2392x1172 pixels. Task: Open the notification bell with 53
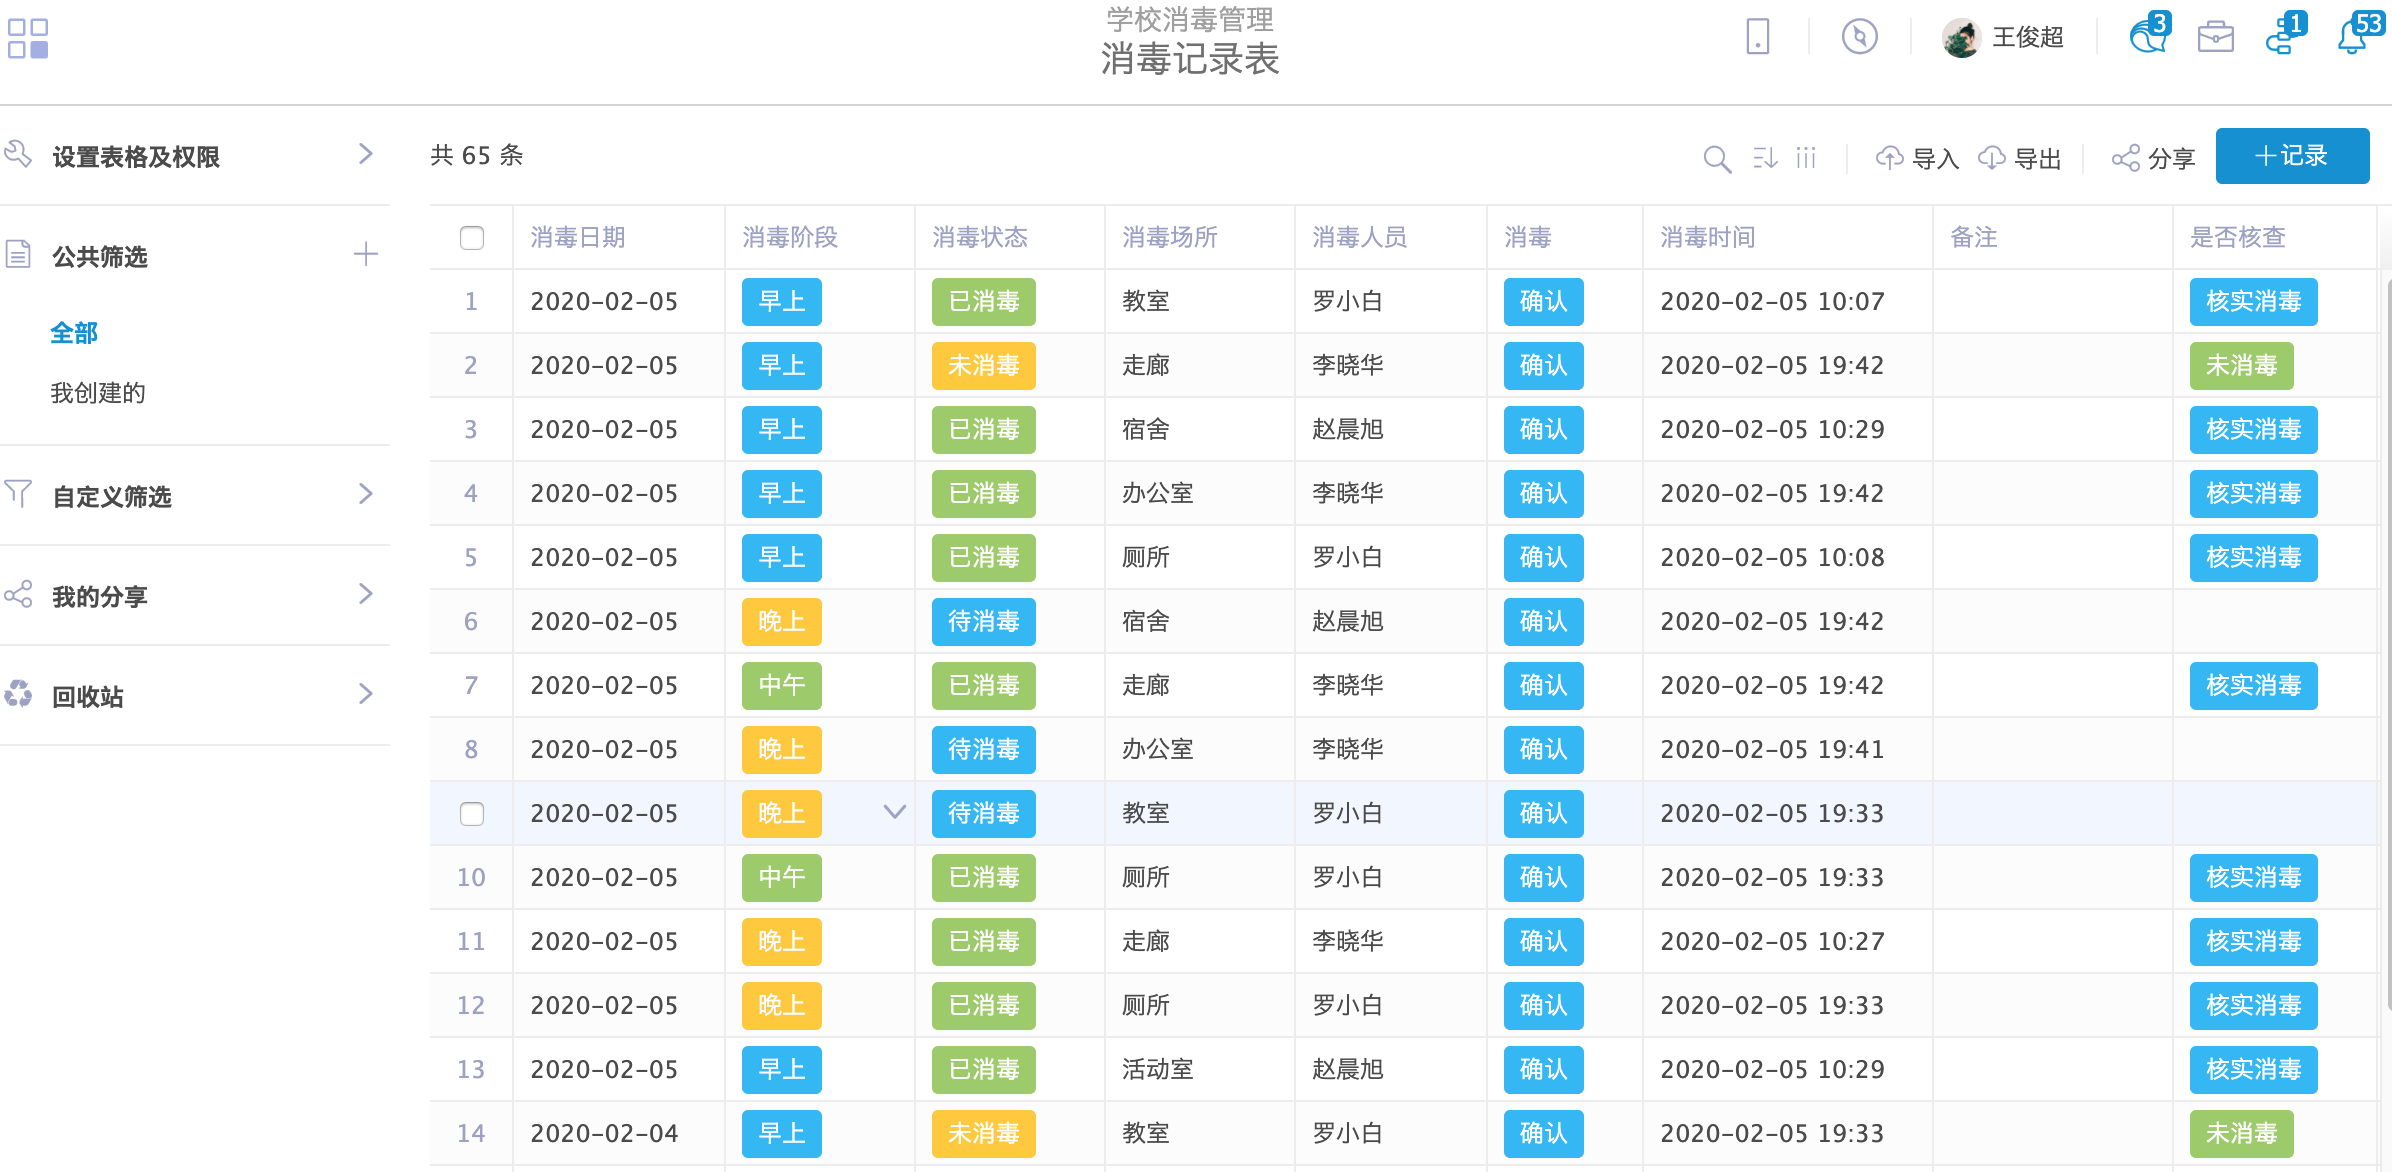tap(2354, 36)
